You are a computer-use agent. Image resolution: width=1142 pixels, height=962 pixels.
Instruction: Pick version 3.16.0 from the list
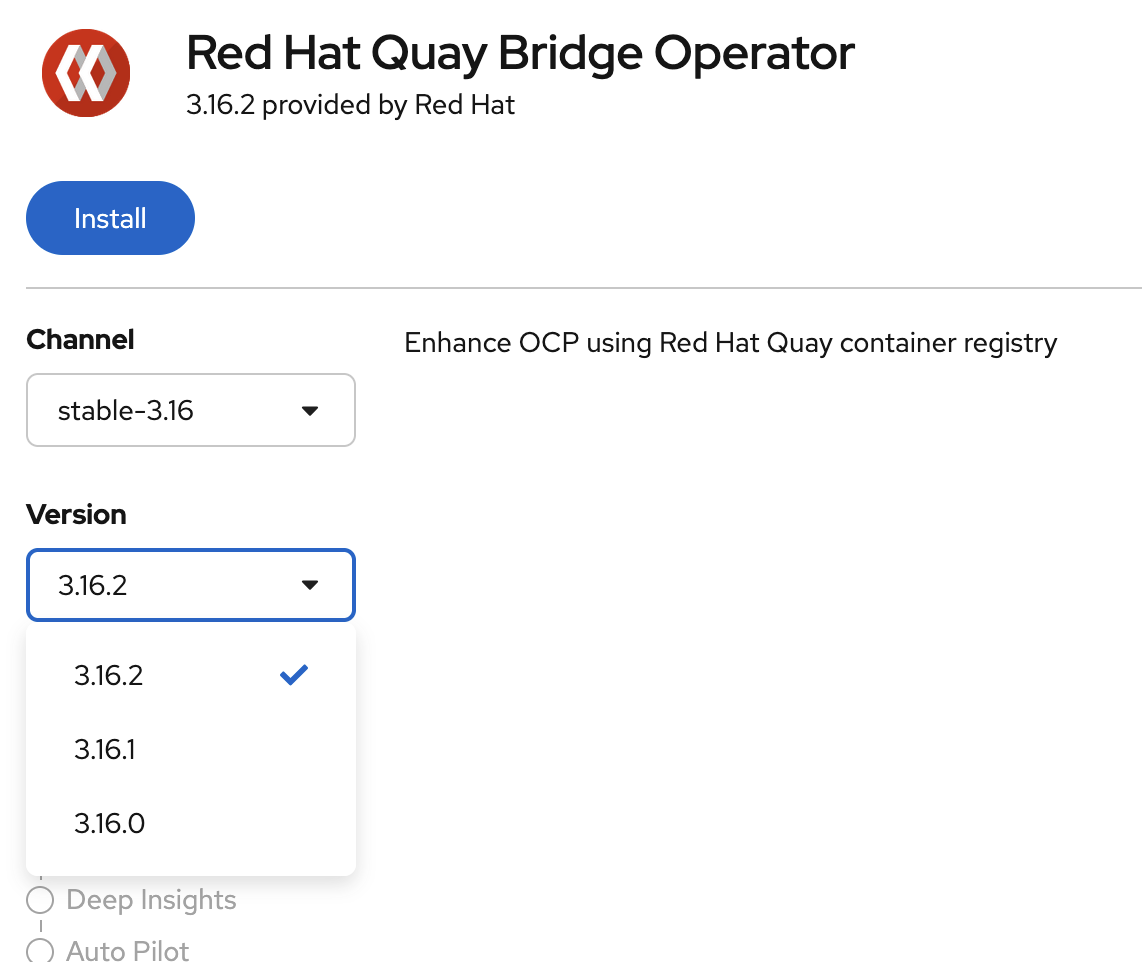tap(109, 824)
